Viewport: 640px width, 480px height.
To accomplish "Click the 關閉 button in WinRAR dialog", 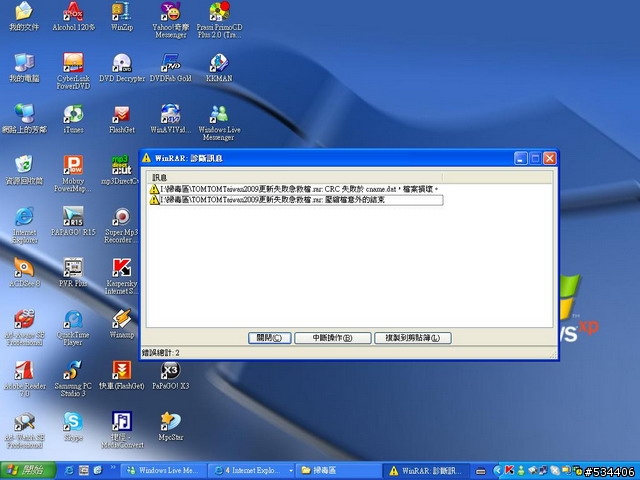I will [x=269, y=338].
